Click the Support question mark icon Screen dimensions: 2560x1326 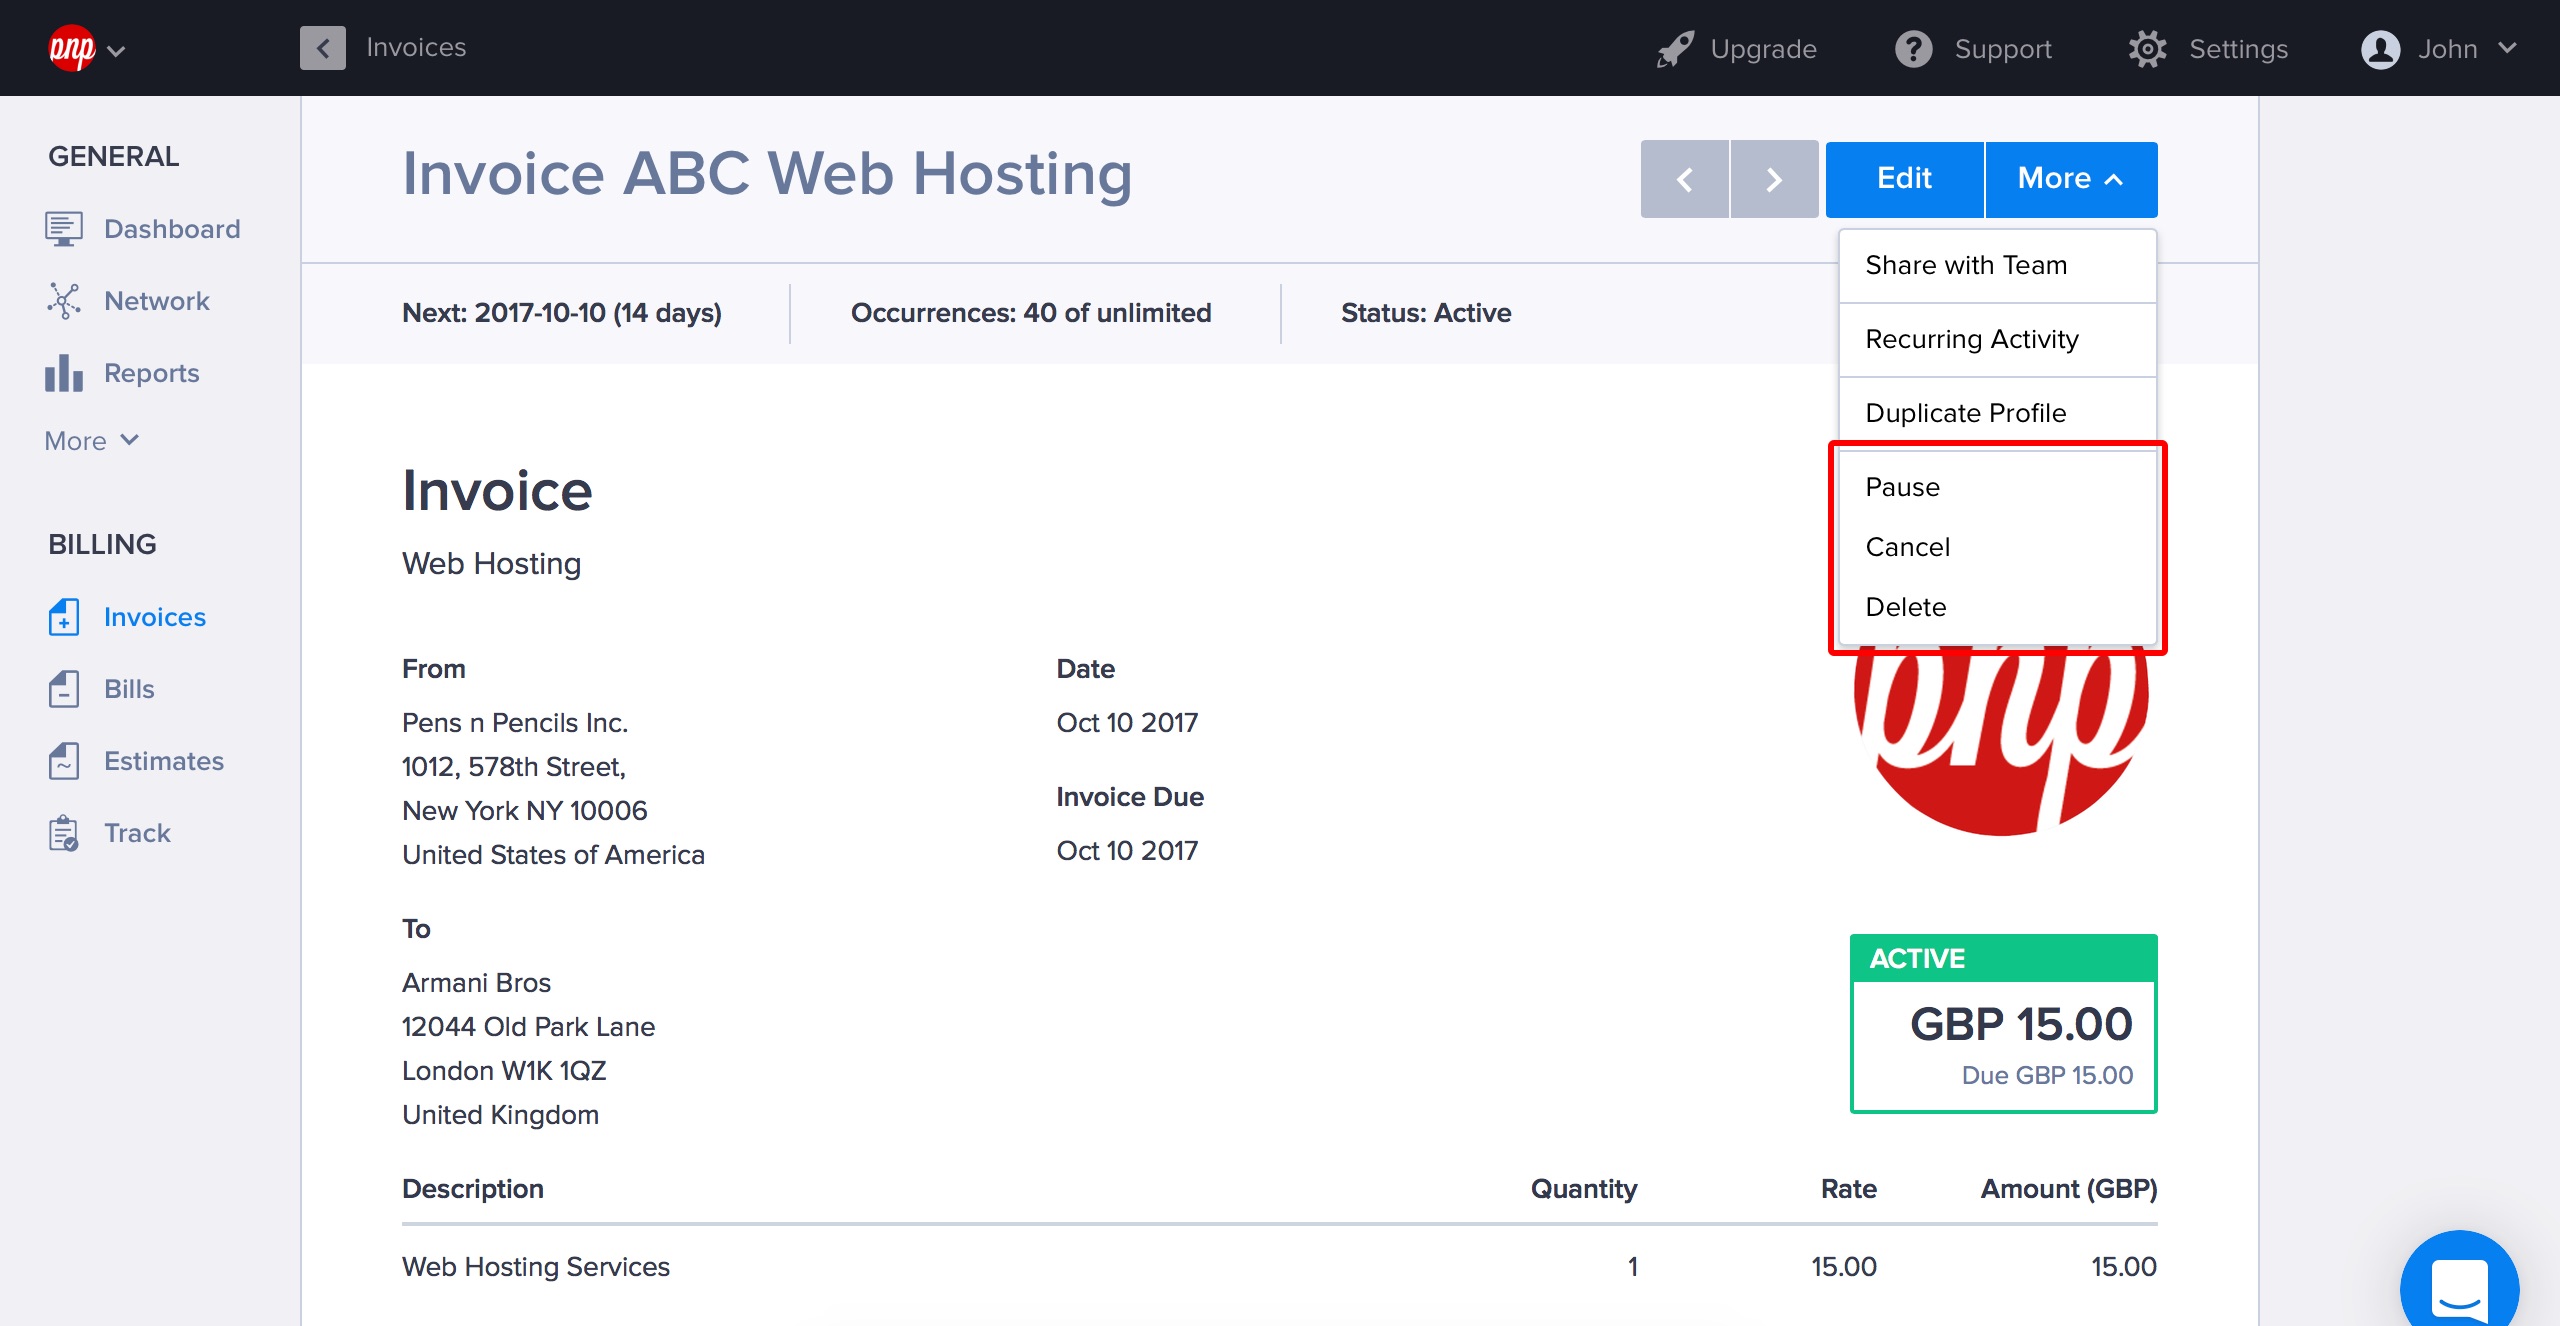1913,49
